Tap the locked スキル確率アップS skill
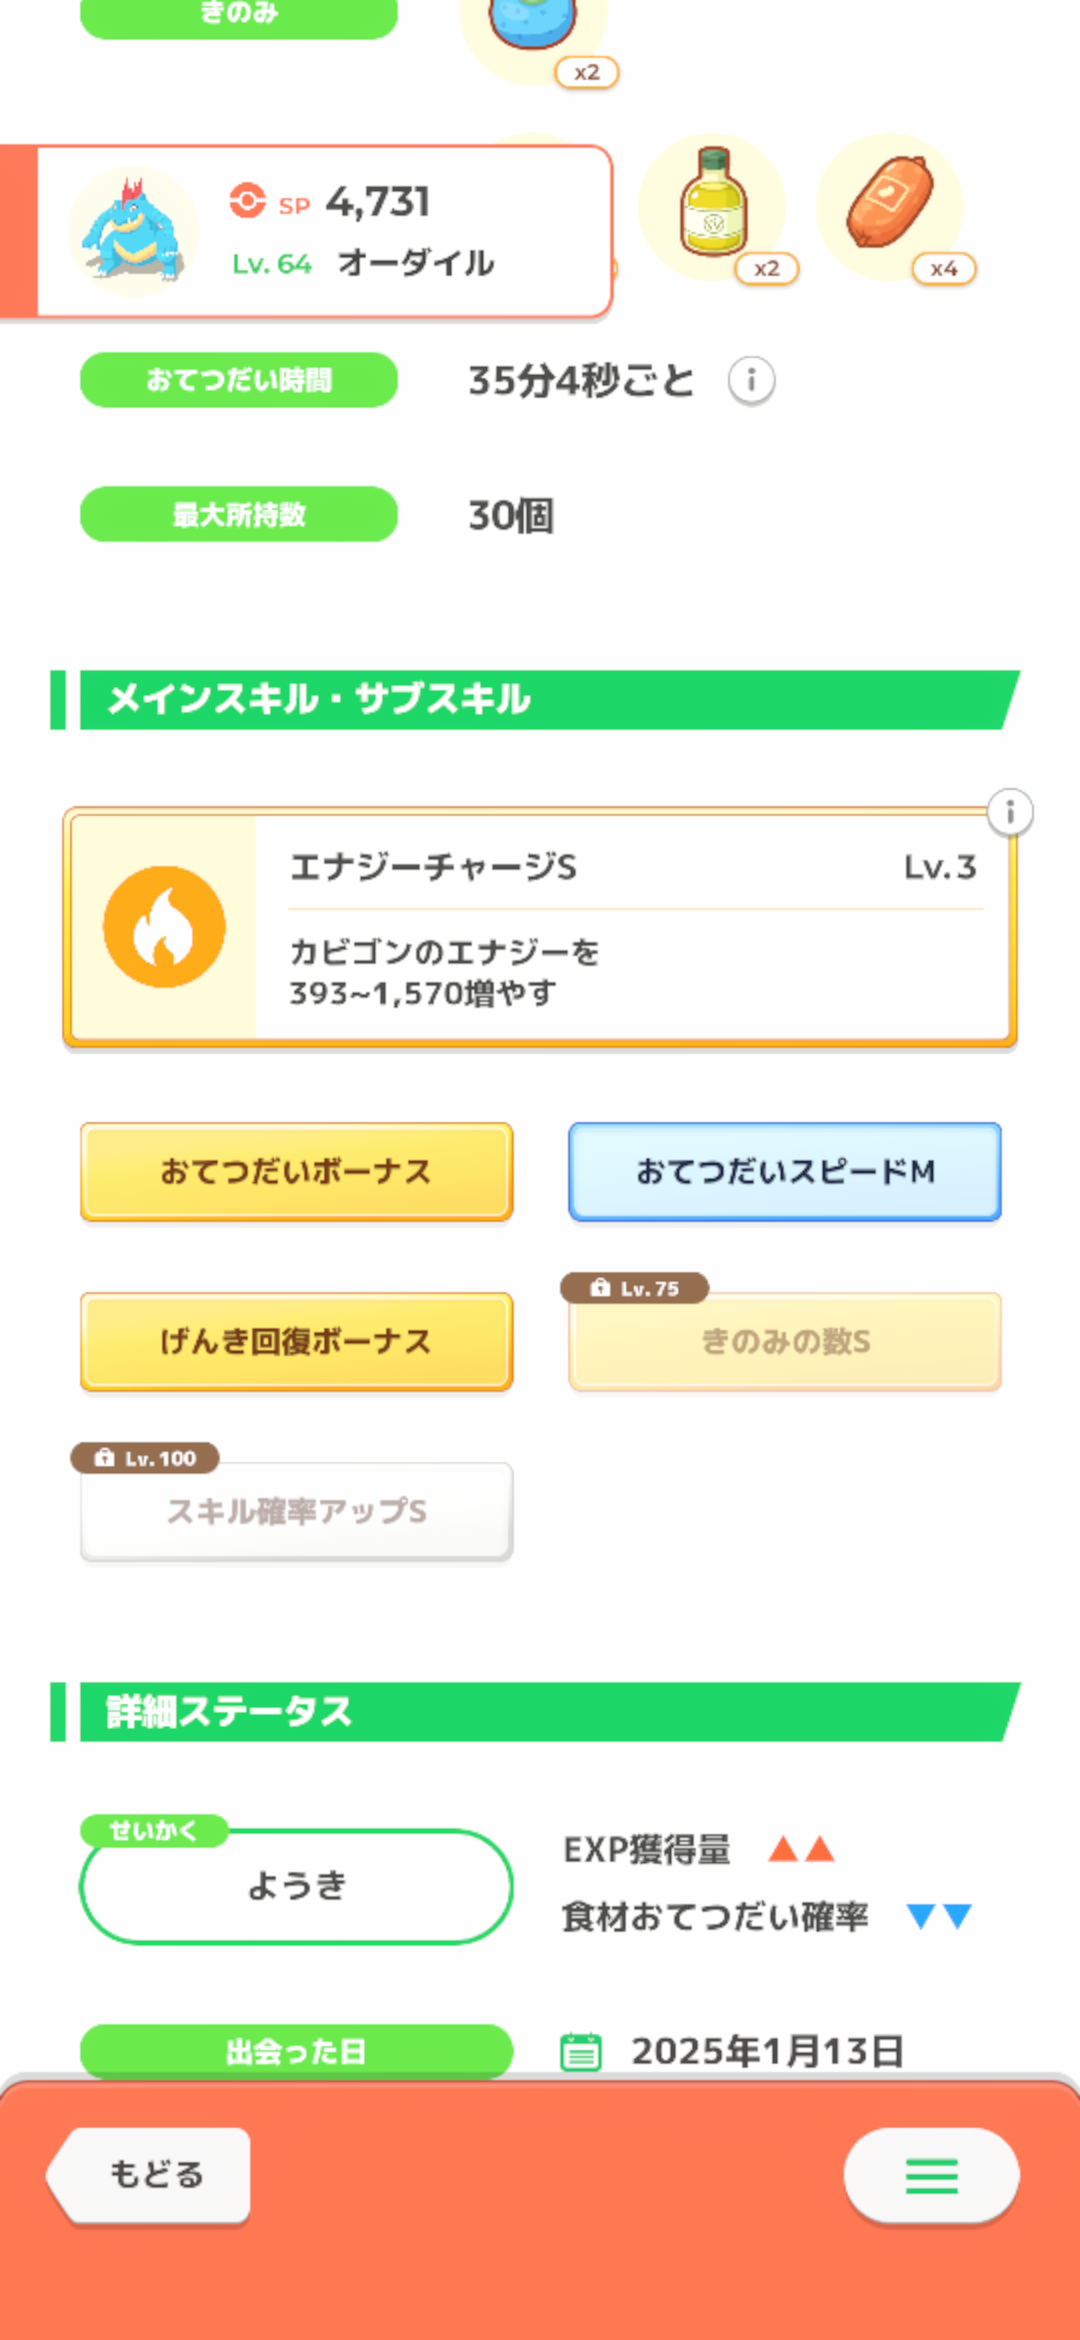This screenshot has width=1080, height=2340. [296, 1511]
